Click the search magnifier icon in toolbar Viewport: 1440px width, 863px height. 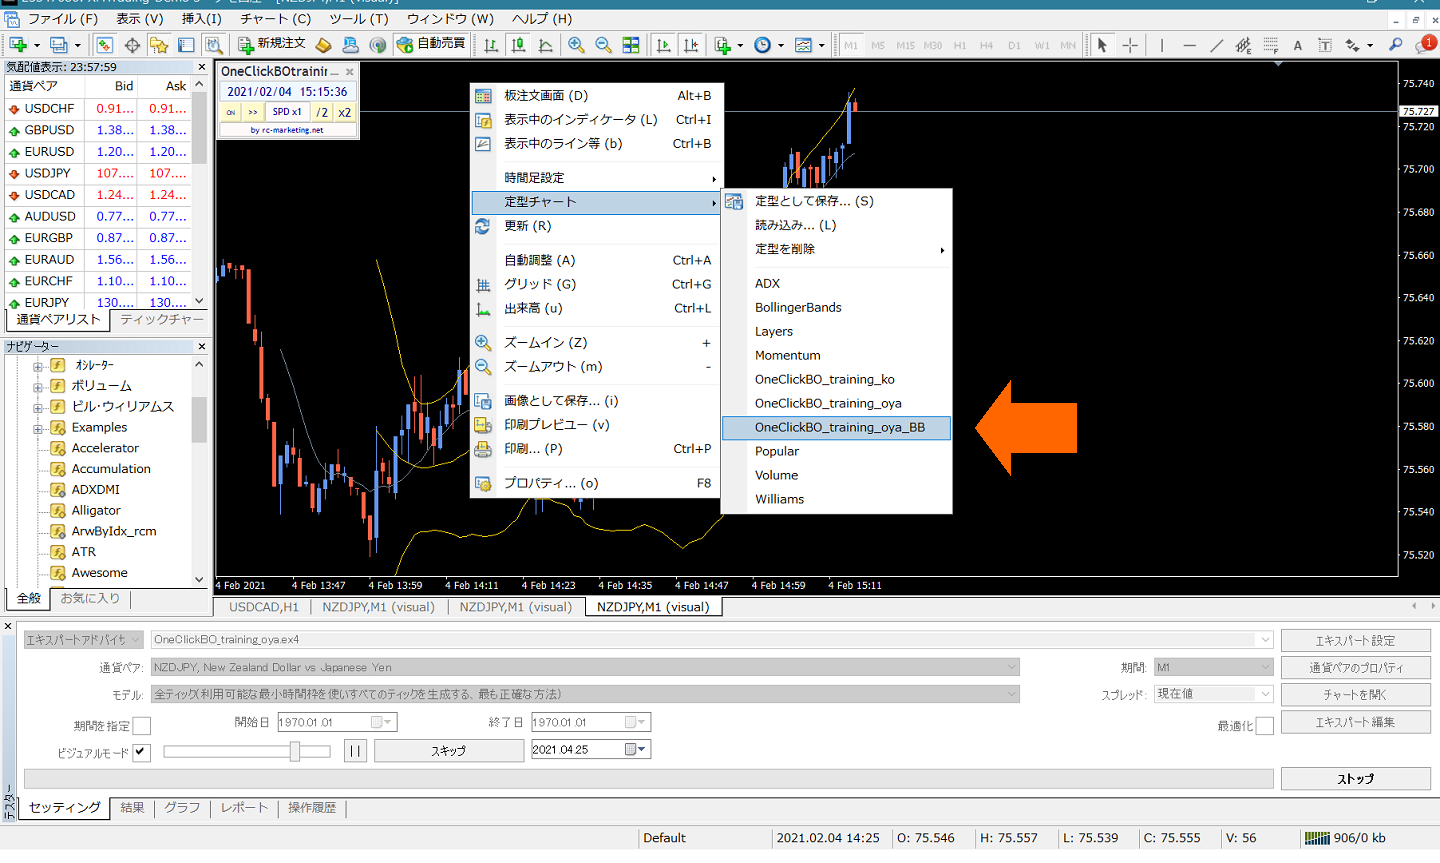pos(1395,45)
